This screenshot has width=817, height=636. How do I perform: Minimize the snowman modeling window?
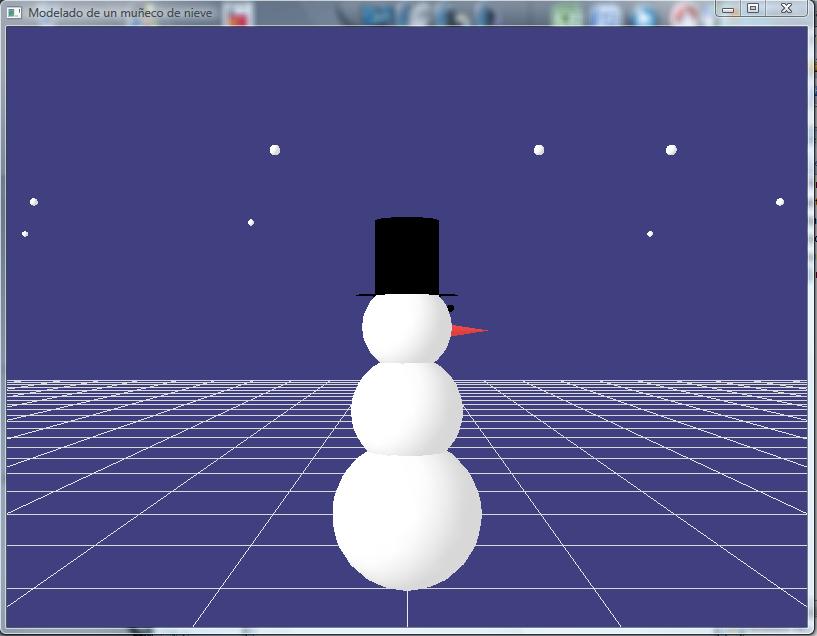point(728,8)
